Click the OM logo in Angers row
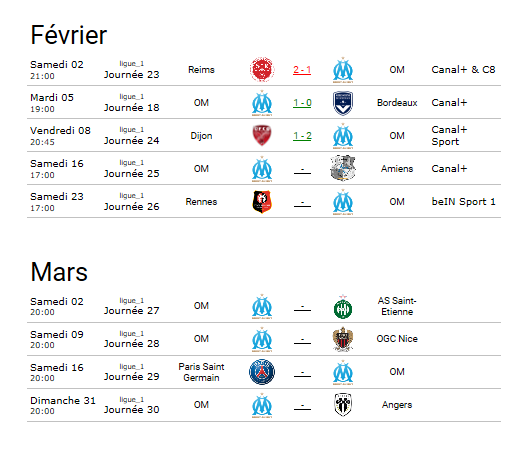Image resolution: width=513 pixels, height=457 pixels. (x=262, y=405)
